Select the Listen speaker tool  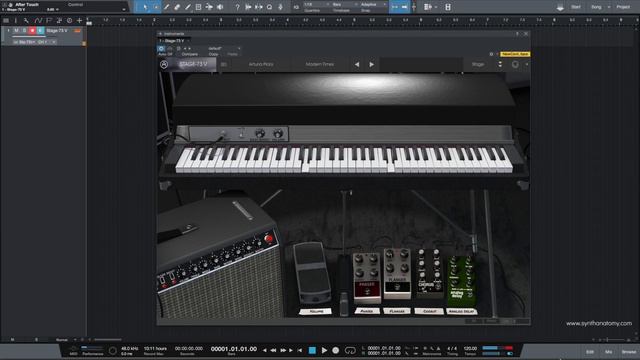[x=220, y=7]
